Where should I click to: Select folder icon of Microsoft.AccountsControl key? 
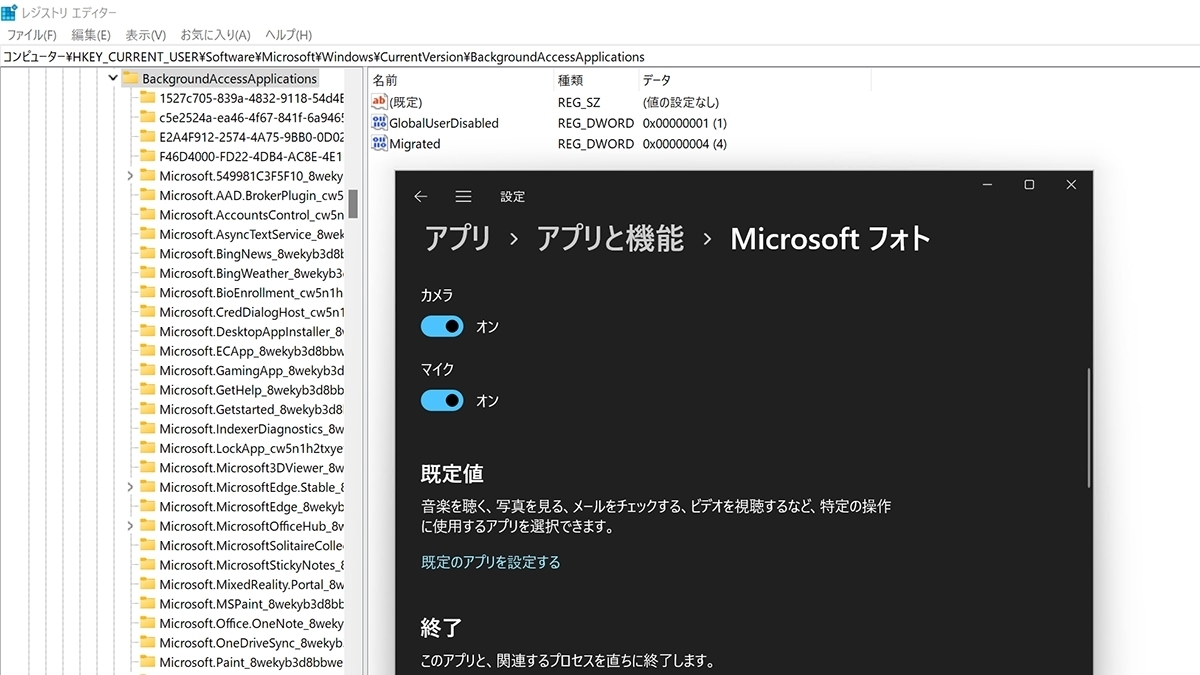coord(147,215)
